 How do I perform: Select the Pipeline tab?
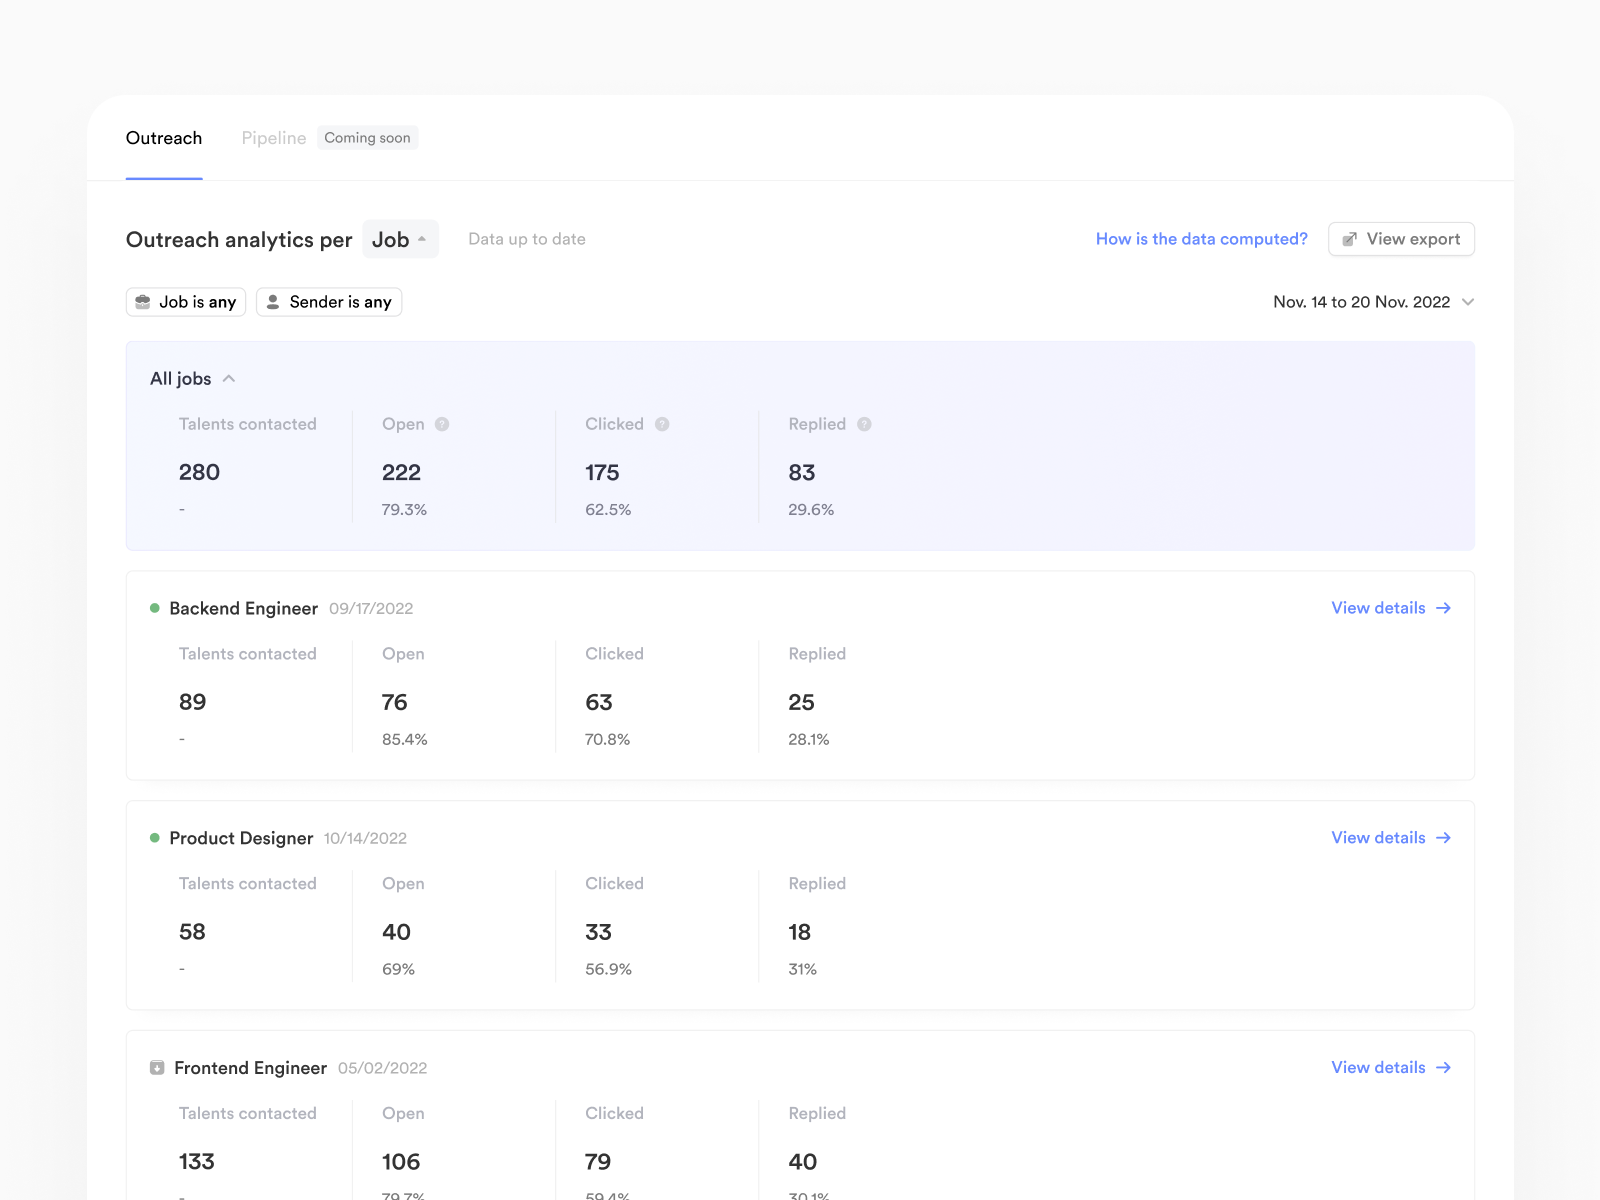tap(274, 138)
